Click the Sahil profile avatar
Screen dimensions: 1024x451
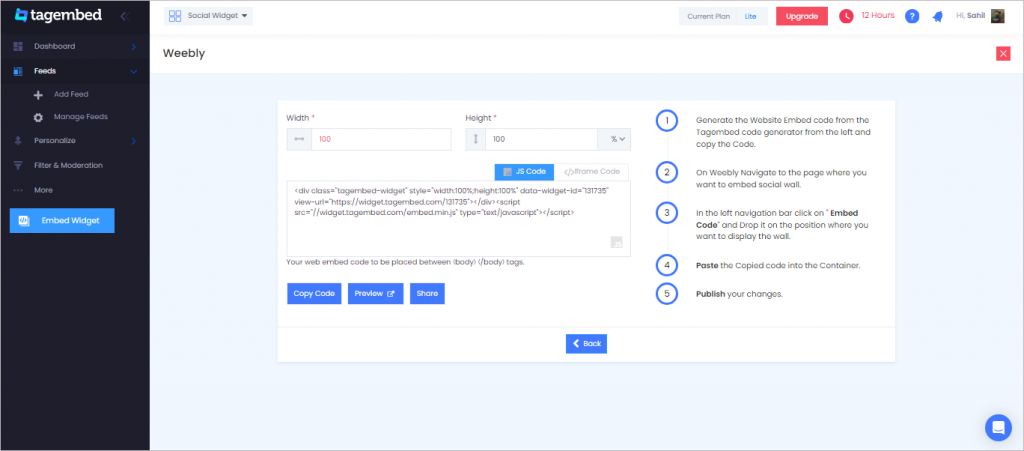point(998,16)
